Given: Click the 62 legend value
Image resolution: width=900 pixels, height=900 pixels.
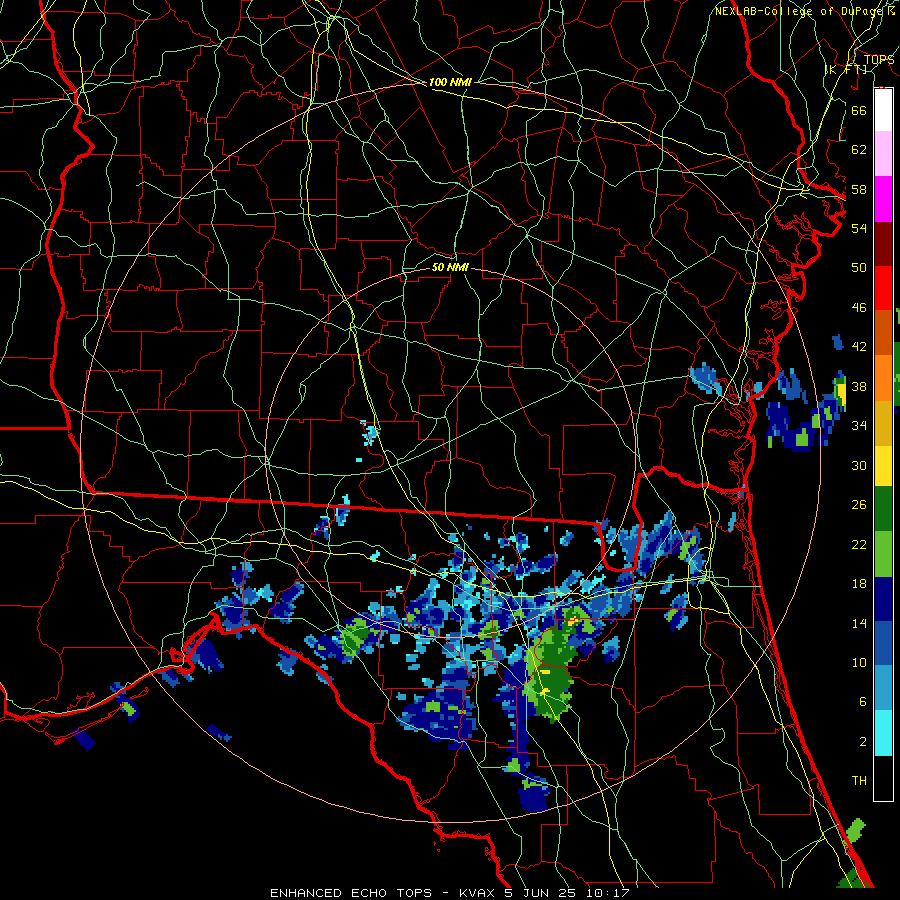Looking at the screenshot, I should pyautogui.click(x=859, y=149).
